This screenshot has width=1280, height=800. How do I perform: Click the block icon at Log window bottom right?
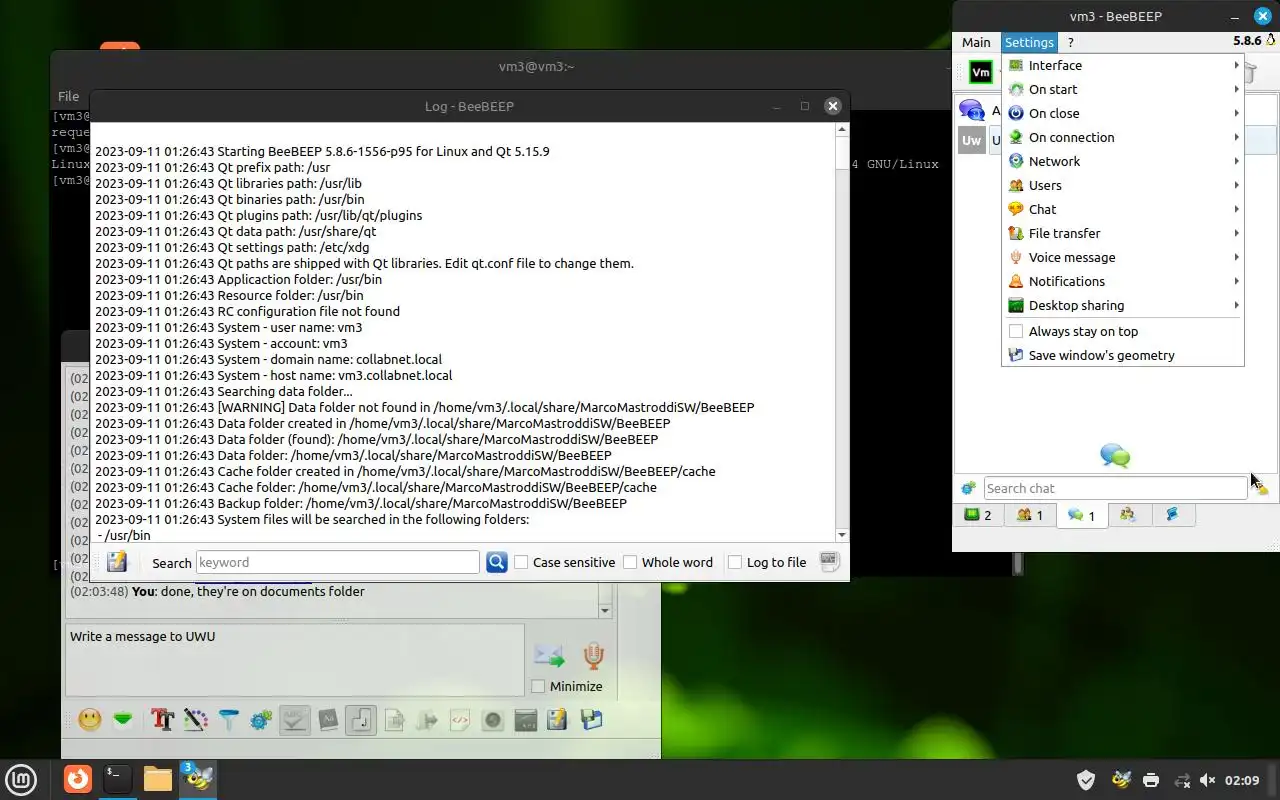point(829,562)
